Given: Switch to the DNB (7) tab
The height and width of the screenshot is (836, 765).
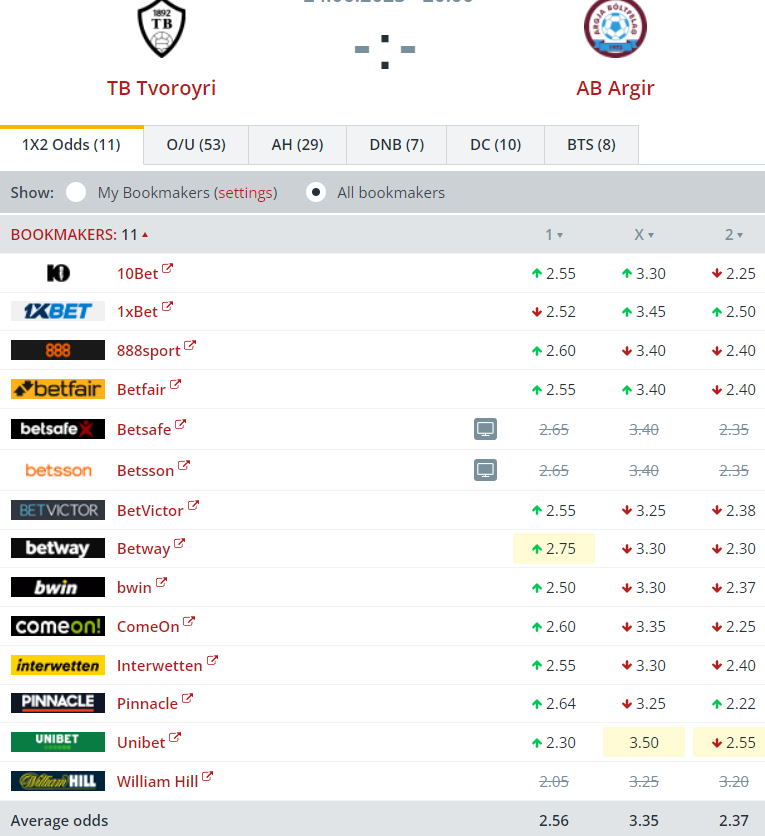Looking at the screenshot, I should point(397,145).
